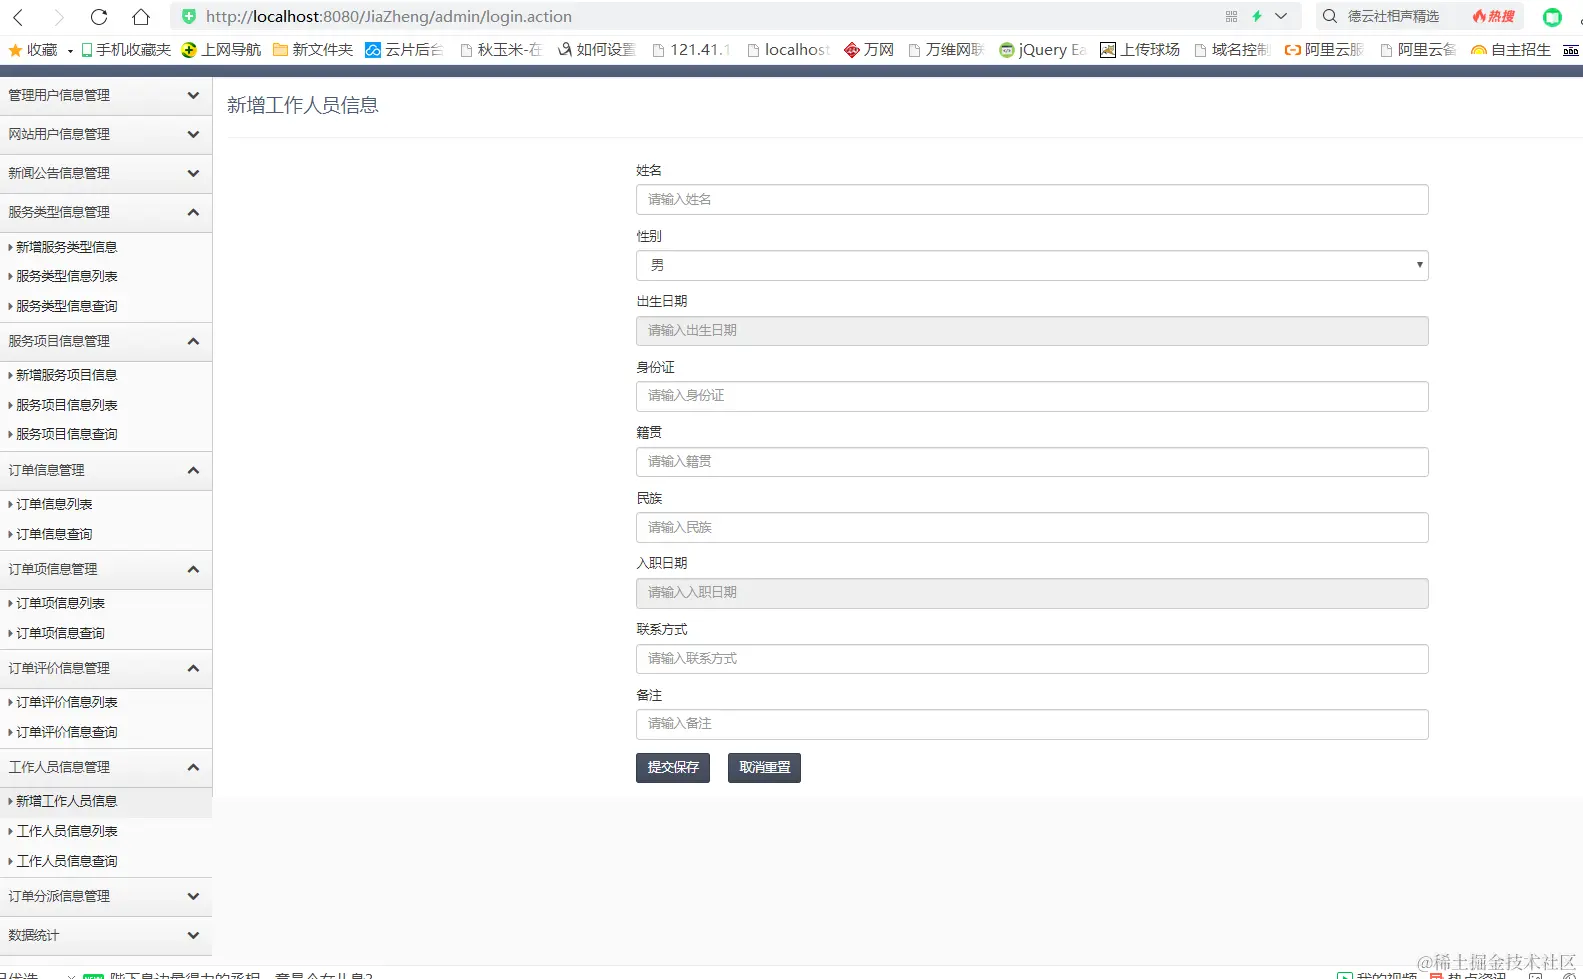Open 服务项目信息查询 menu item

(66, 434)
